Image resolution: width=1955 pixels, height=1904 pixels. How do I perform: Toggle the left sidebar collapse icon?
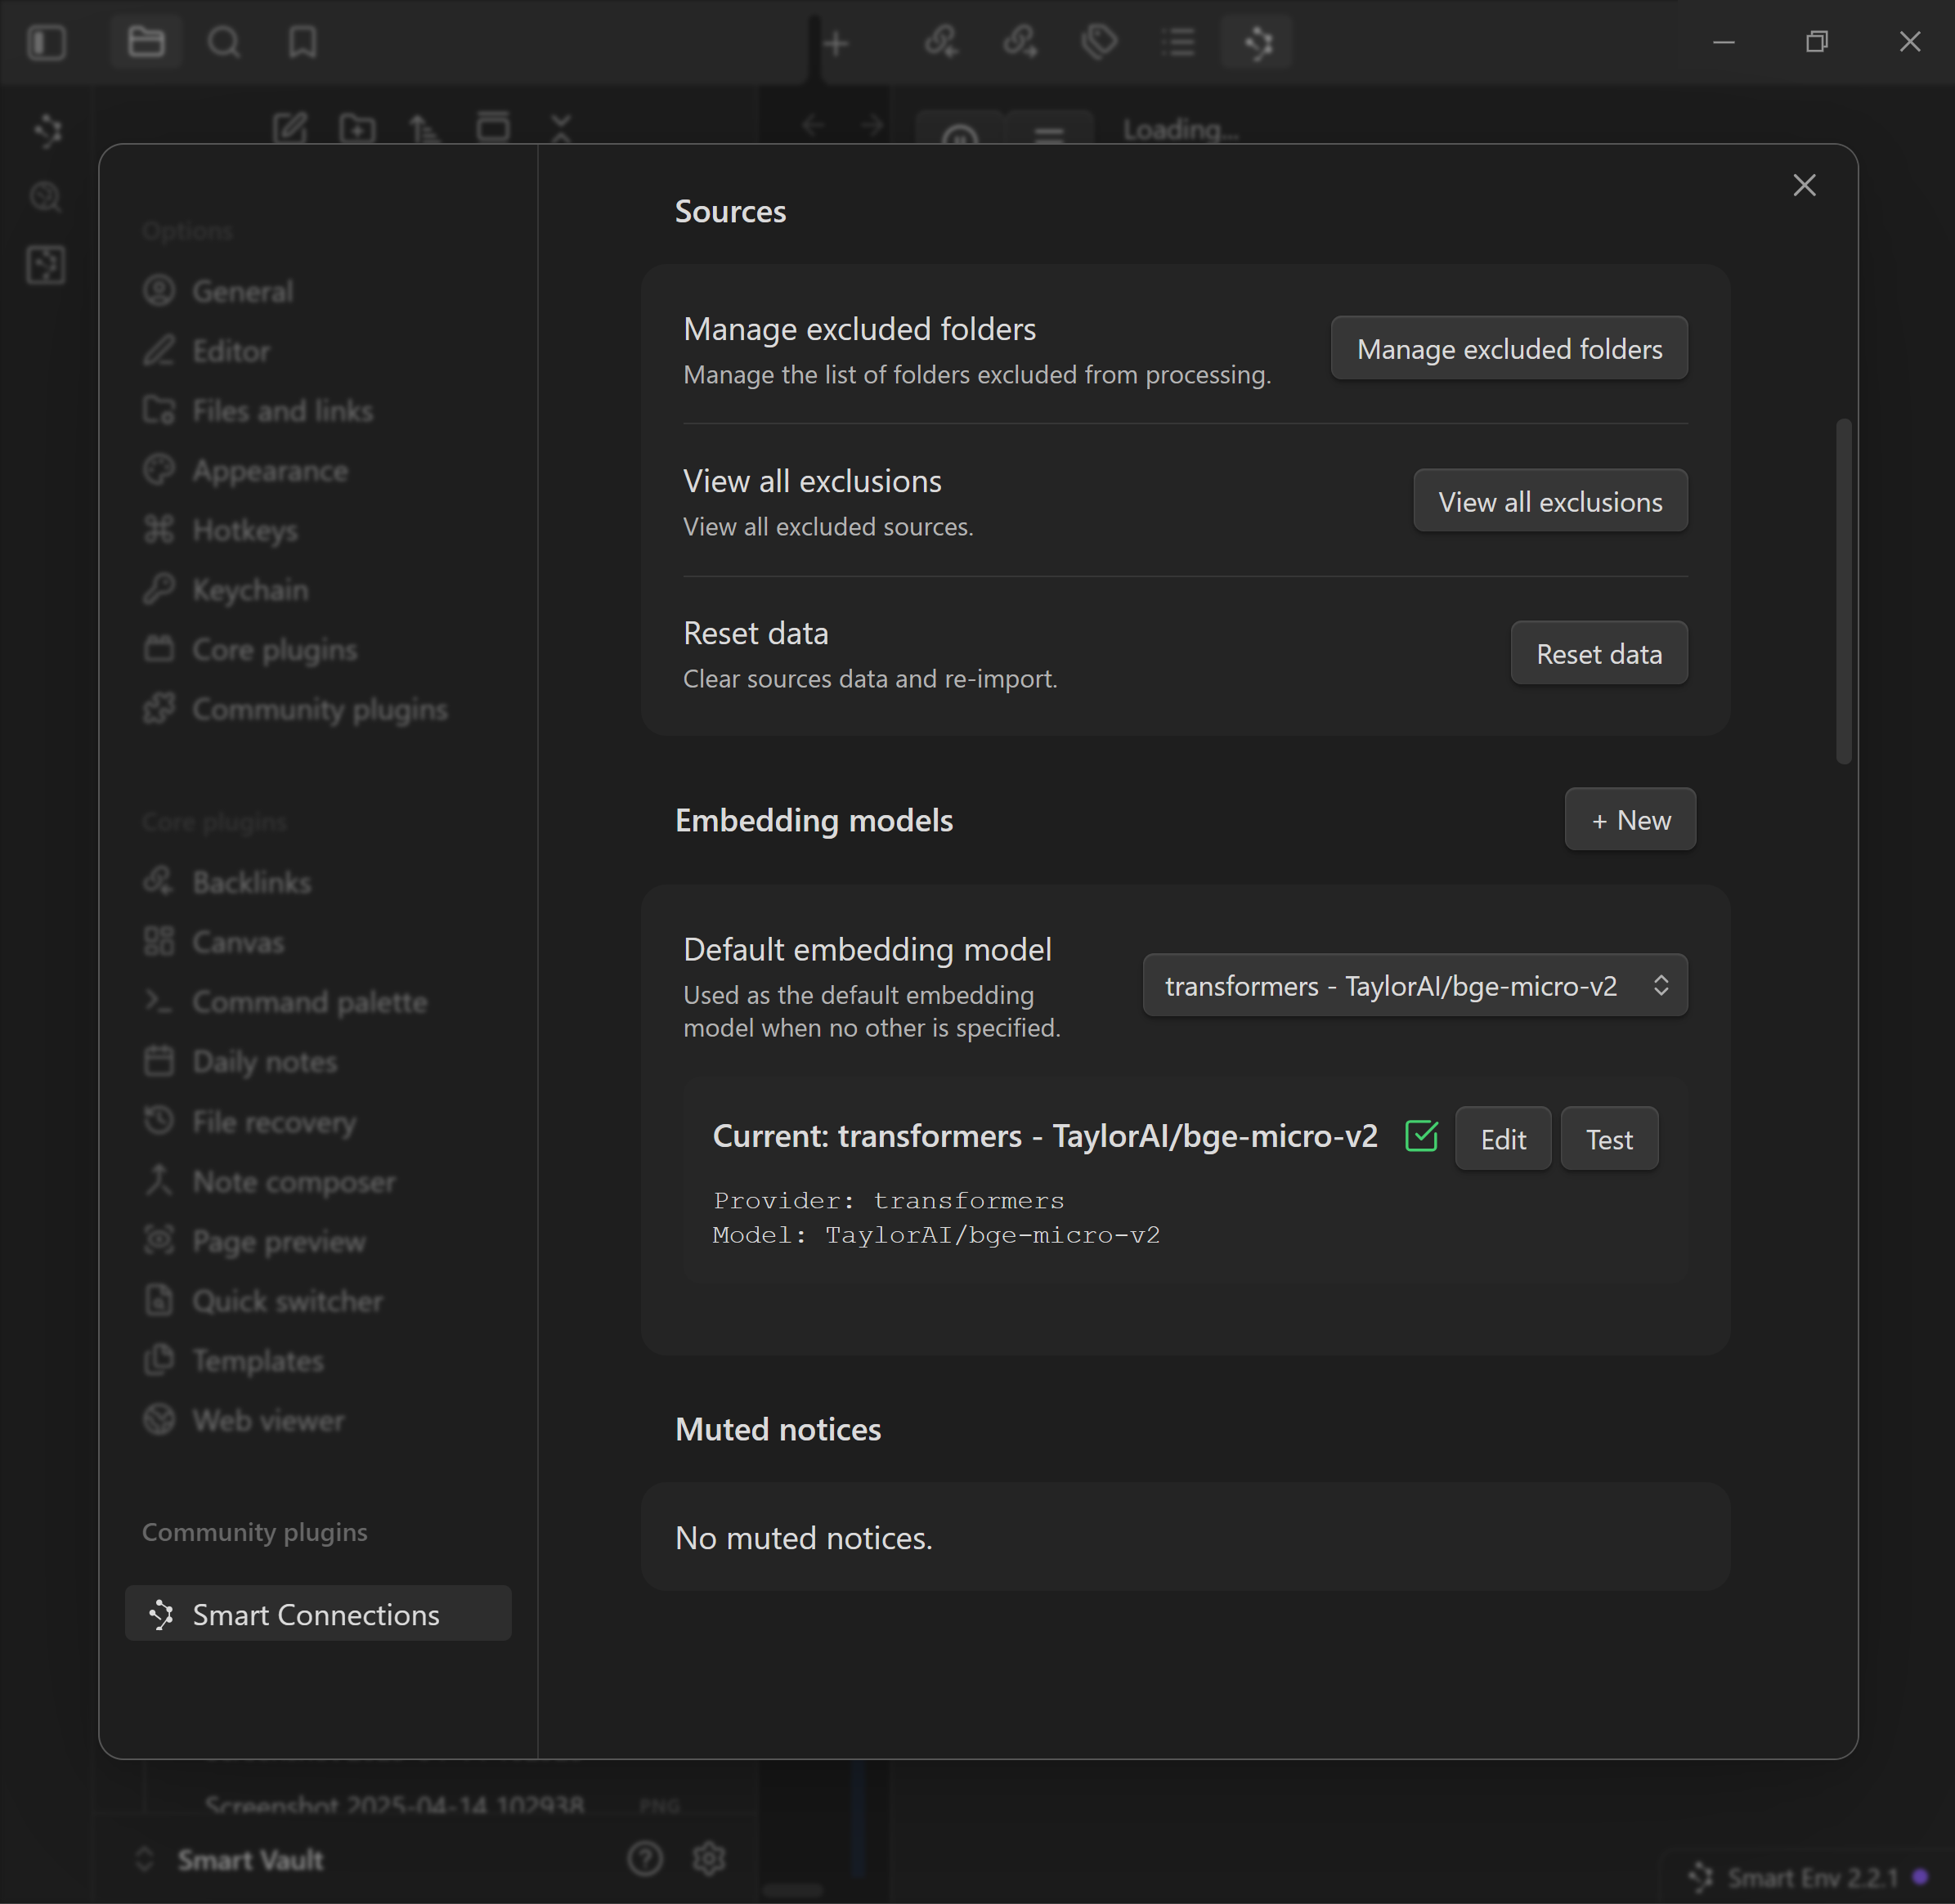(47, 42)
